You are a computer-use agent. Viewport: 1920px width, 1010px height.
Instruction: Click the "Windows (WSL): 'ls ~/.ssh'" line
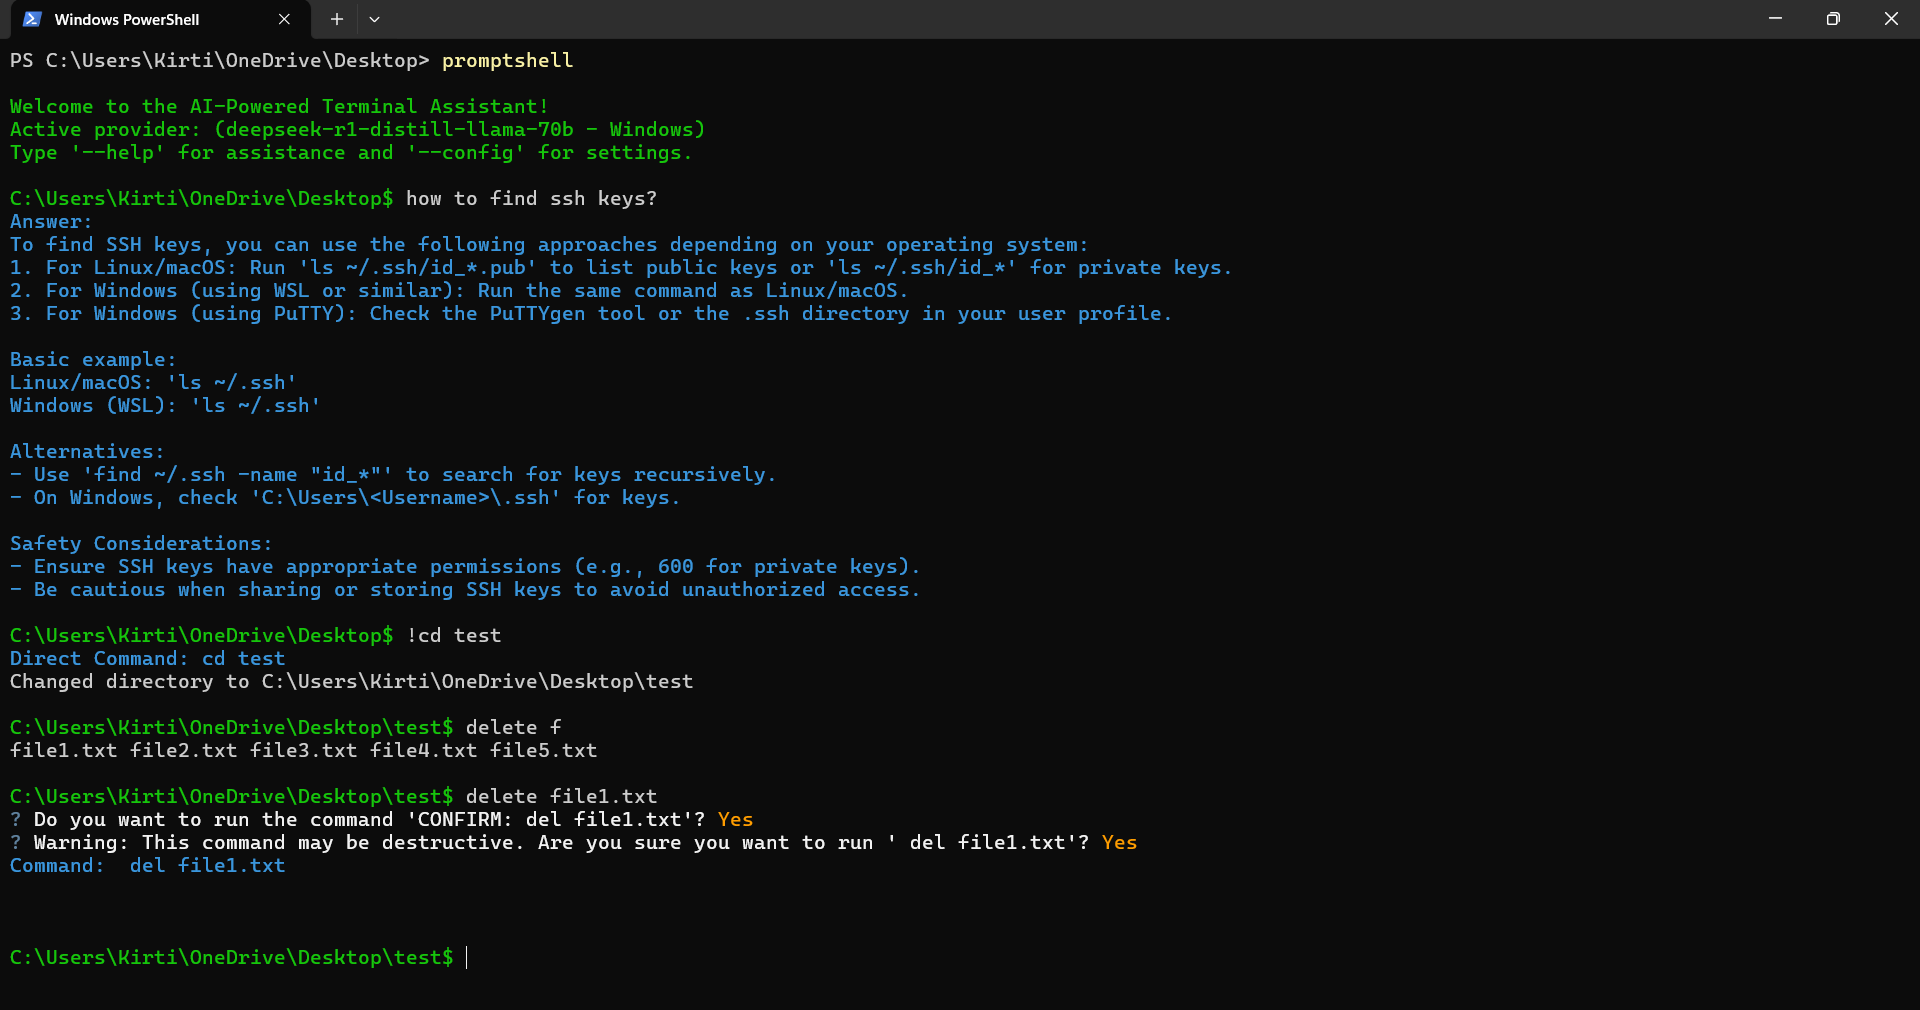coord(165,406)
